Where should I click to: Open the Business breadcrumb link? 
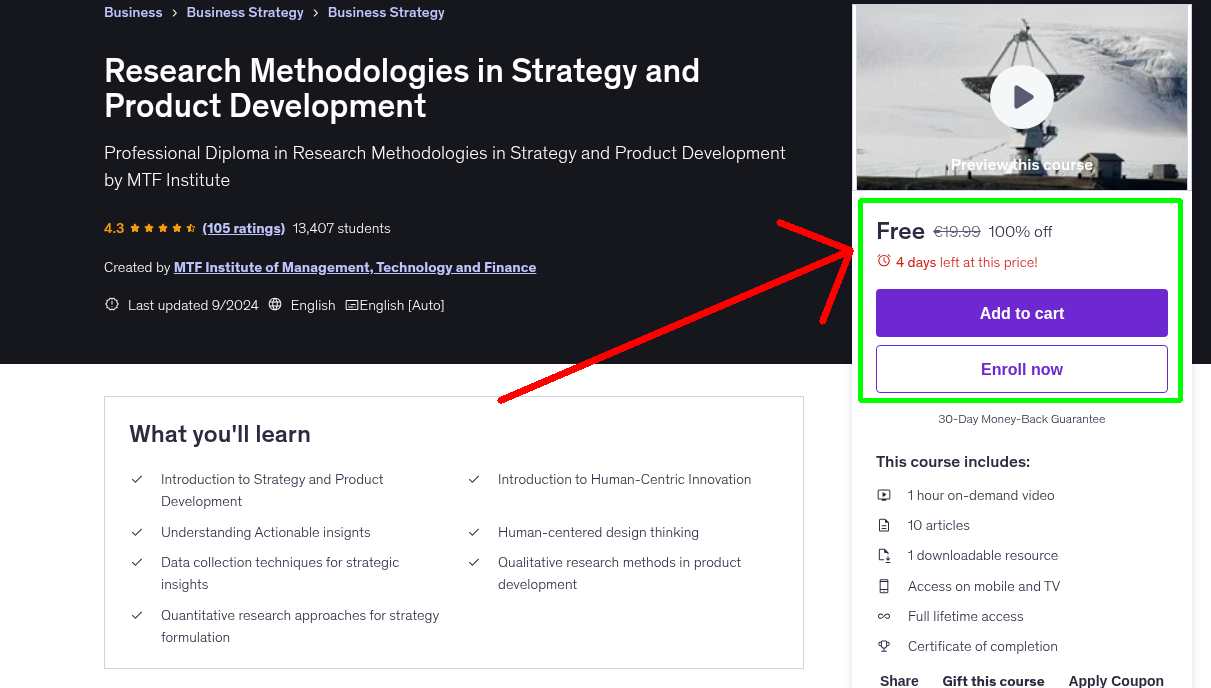pyautogui.click(x=133, y=13)
